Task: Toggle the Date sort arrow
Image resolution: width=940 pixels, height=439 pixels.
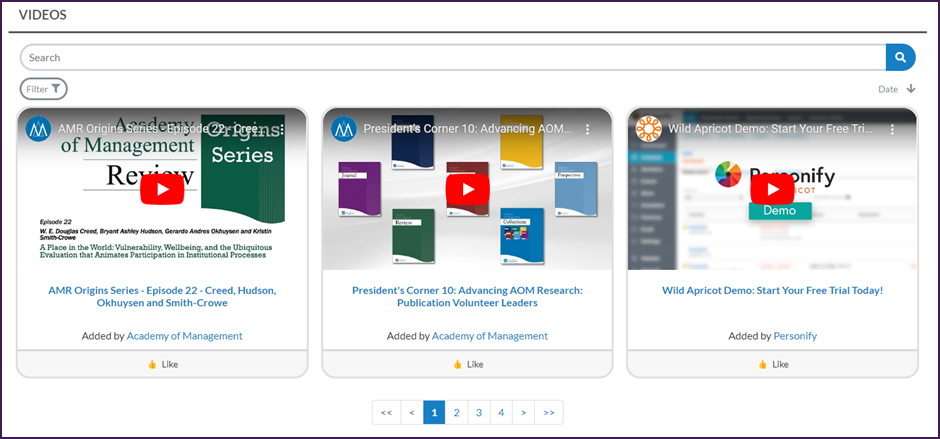Action: pyautogui.click(x=911, y=89)
